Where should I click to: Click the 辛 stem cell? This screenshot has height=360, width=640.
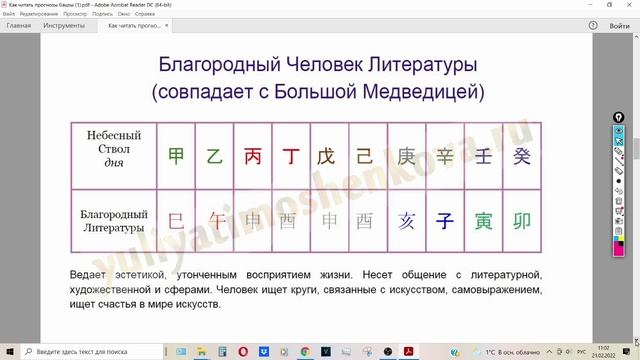[x=445, y=156]
